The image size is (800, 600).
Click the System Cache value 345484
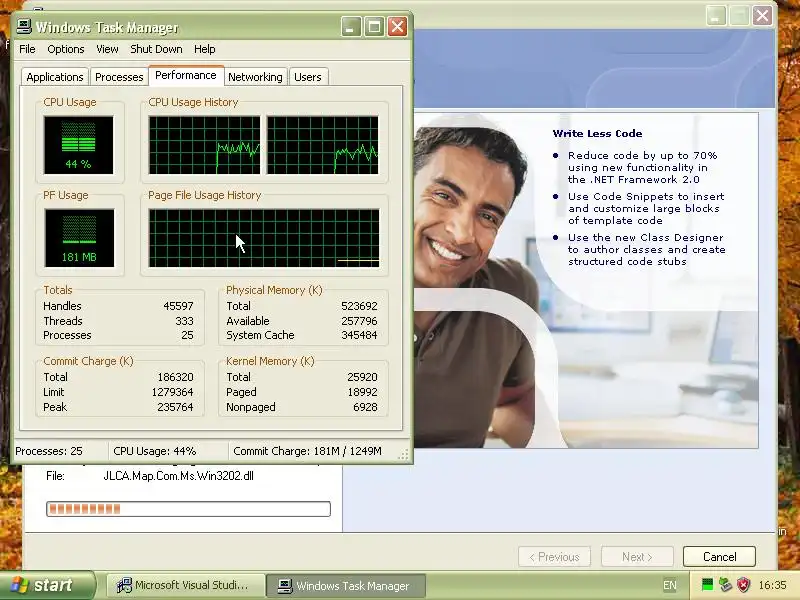pos(359,335)
